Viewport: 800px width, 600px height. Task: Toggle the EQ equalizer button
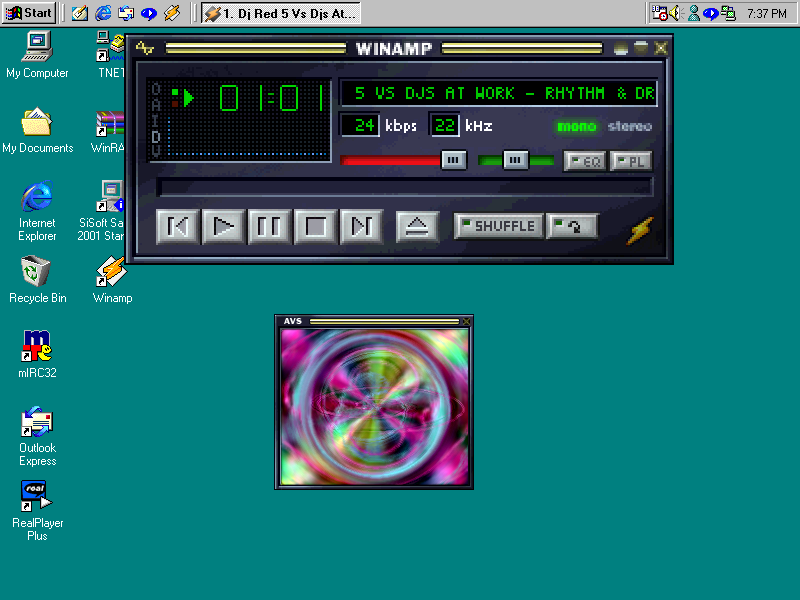(585, 161)
